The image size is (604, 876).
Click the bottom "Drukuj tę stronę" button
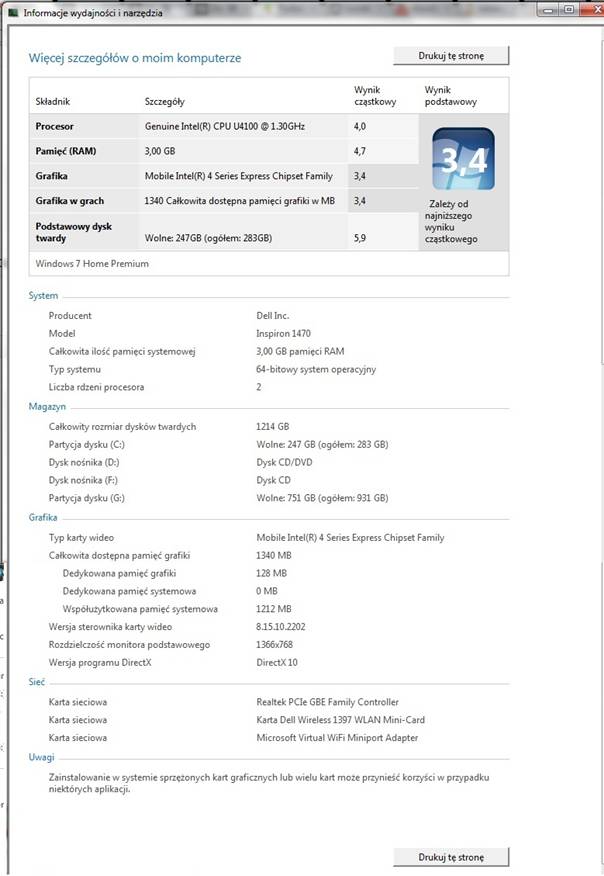[x=451, y=857]
